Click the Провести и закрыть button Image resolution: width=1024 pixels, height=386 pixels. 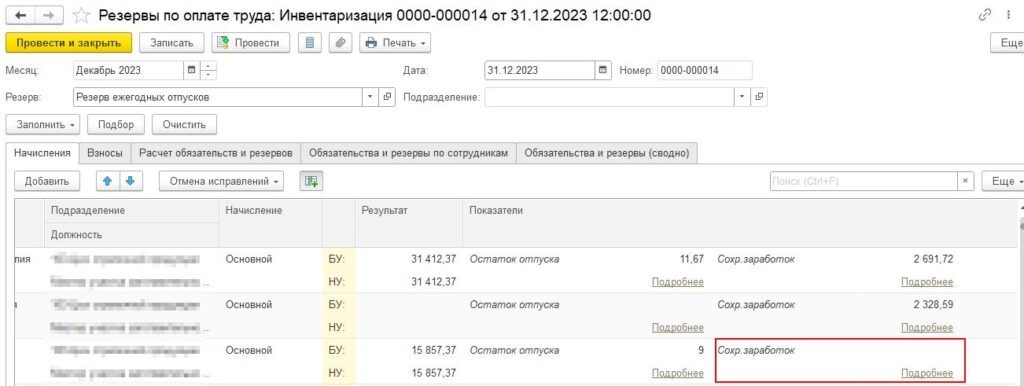click(x=69, y=43)
